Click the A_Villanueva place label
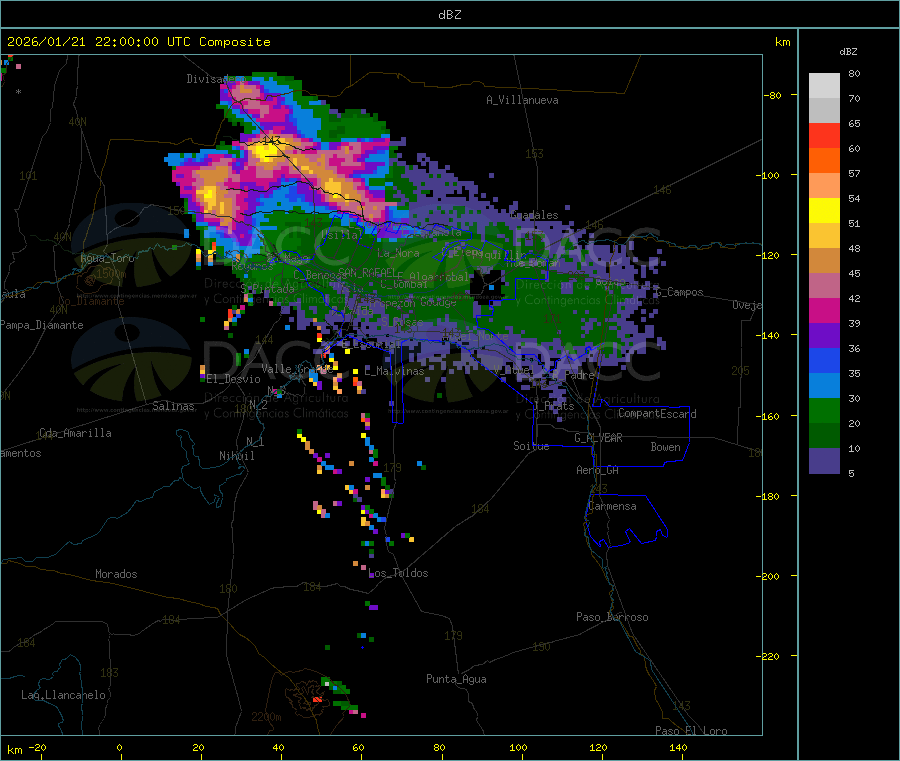900x761 pixels. (x=522, y=100)
